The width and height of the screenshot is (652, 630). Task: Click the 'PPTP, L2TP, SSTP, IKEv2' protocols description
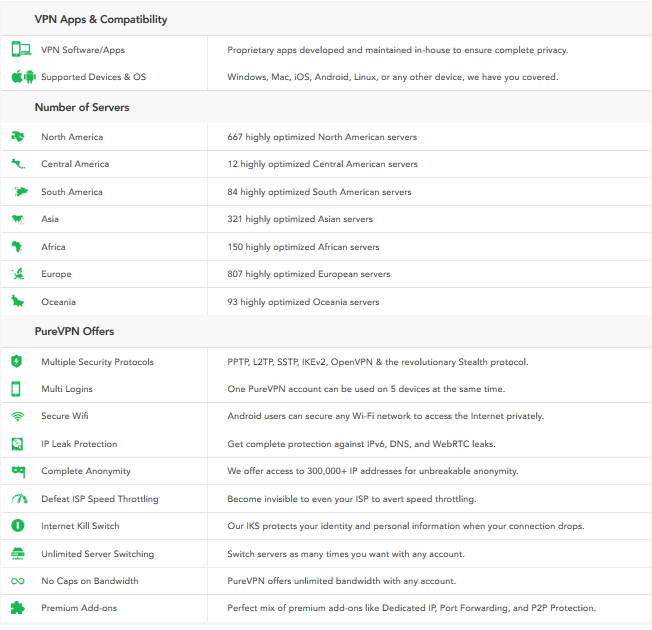(x=378, y=362)
